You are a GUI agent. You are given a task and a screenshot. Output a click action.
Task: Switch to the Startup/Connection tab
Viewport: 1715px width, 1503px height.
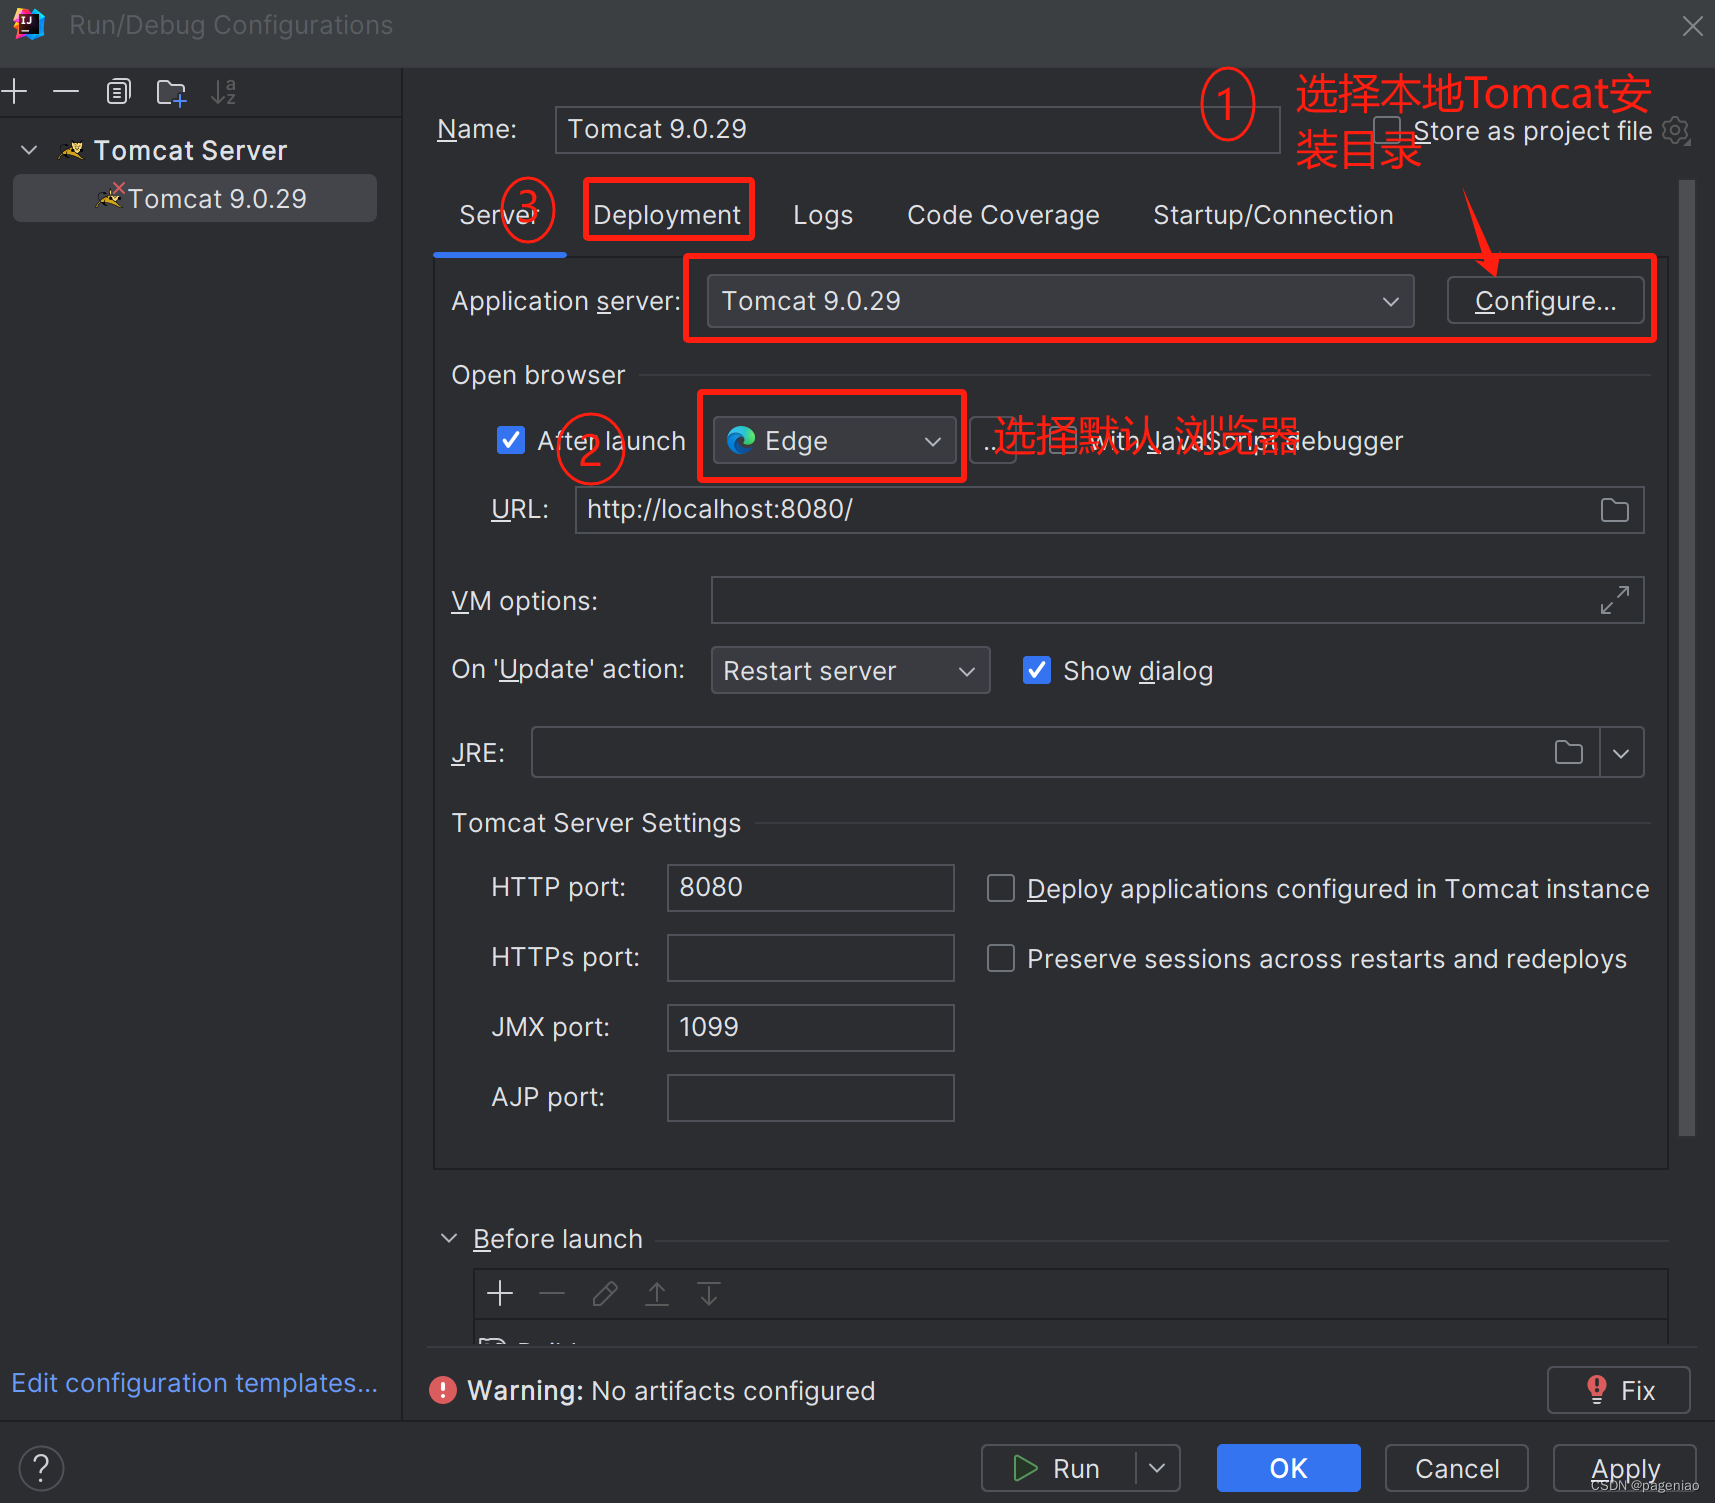1273,215
